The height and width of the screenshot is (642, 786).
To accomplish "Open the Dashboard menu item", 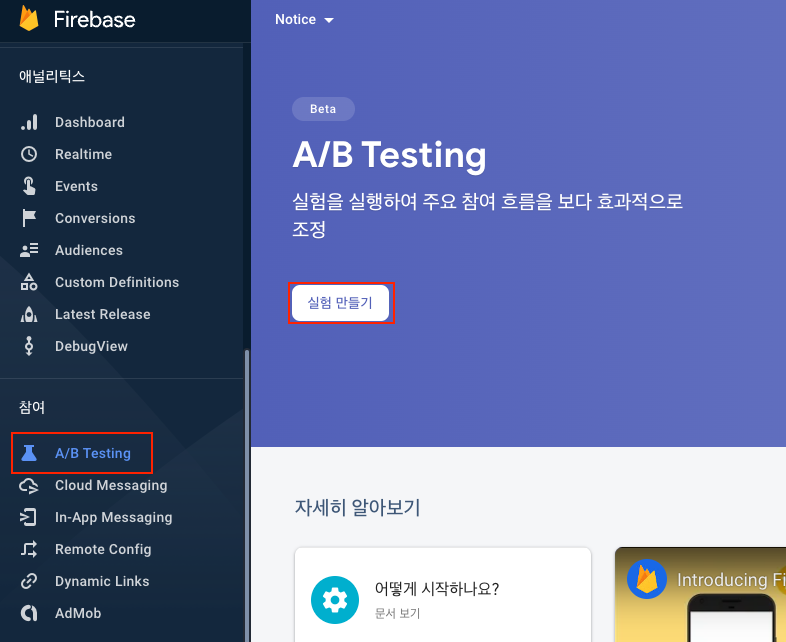I will point(90,122).
